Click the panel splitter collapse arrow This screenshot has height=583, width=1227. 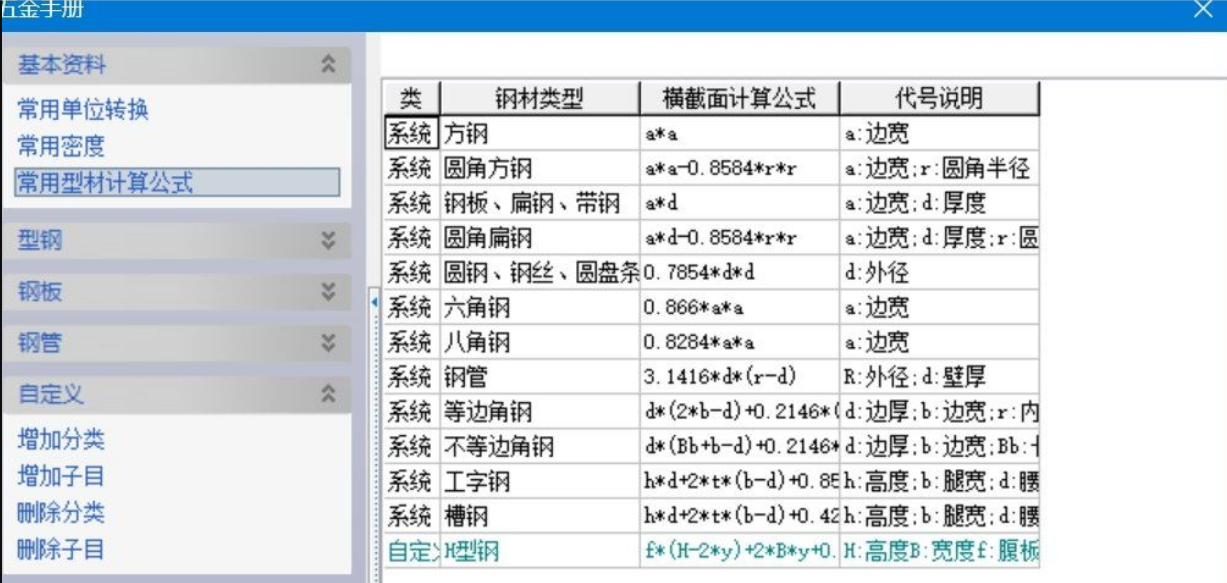[x=374, y=301]
